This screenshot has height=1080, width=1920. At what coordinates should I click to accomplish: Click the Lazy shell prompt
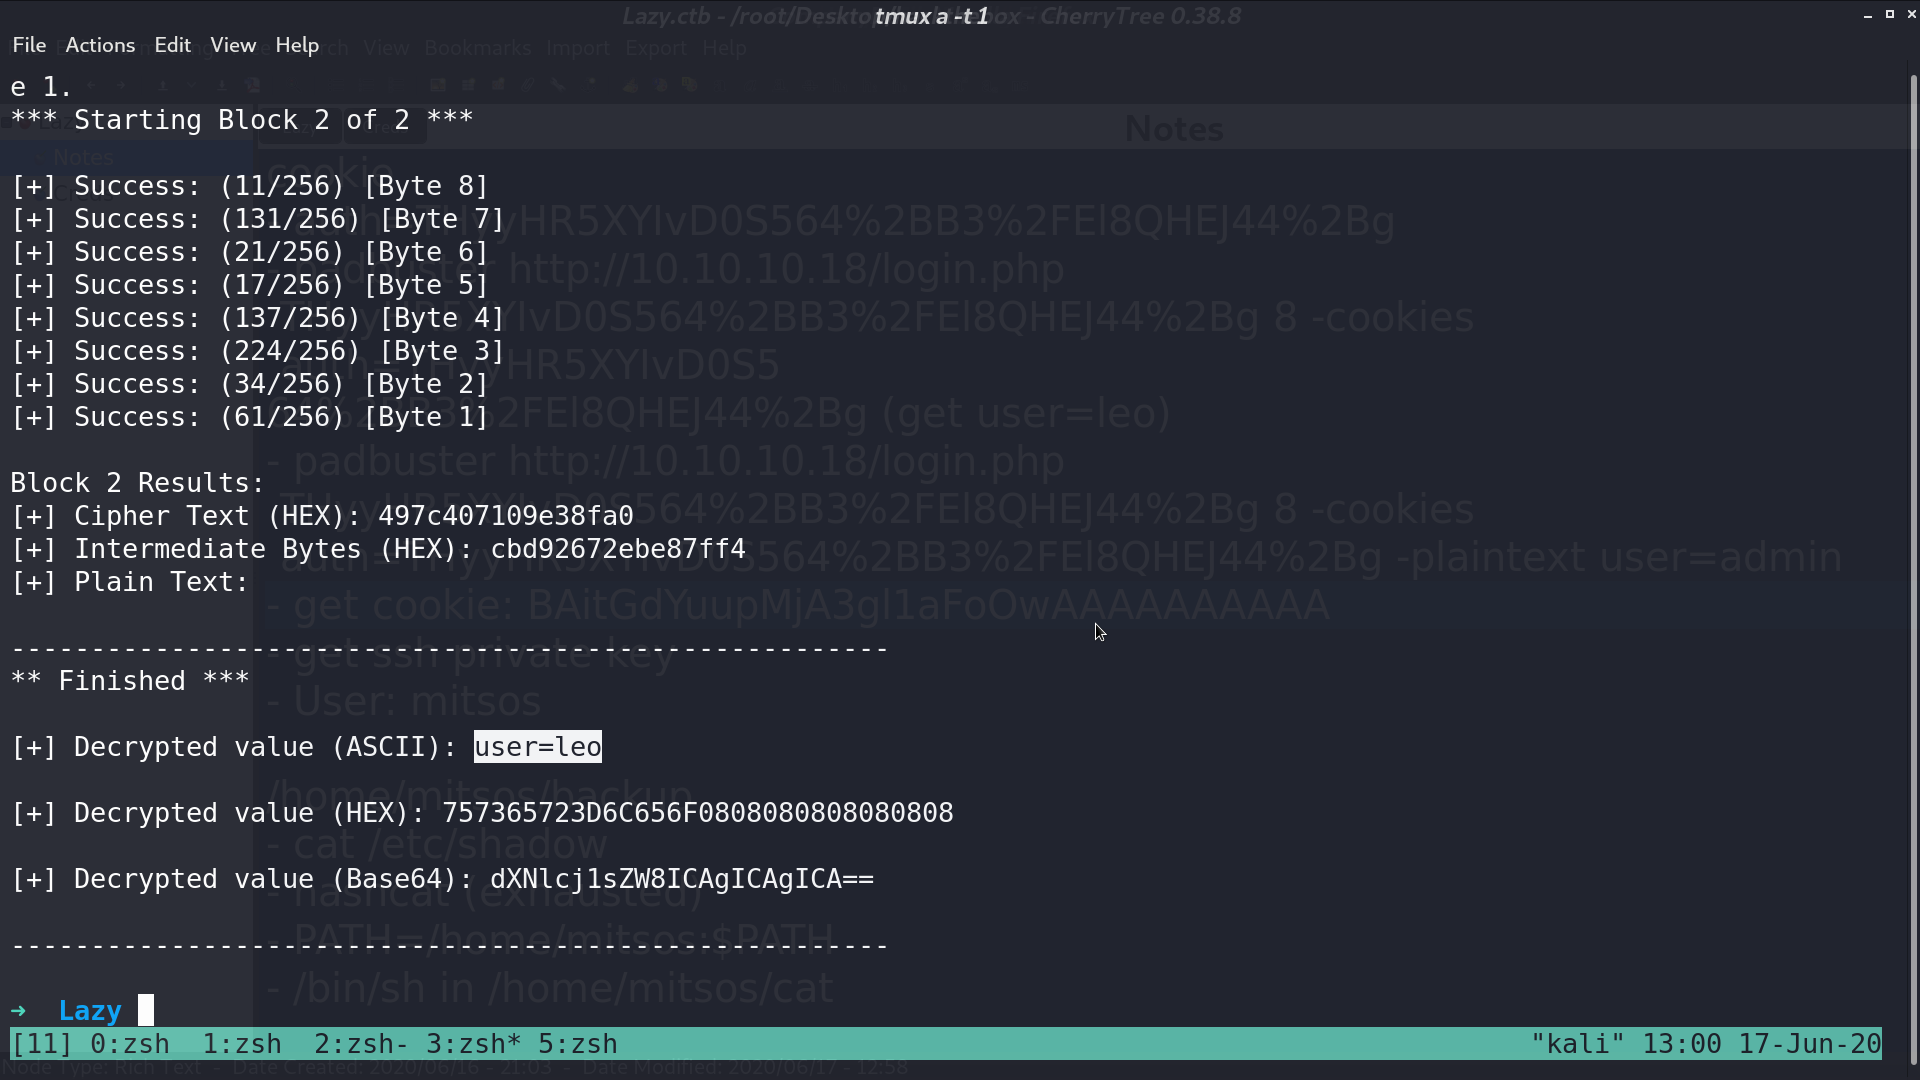click(x=90, y=1011)
